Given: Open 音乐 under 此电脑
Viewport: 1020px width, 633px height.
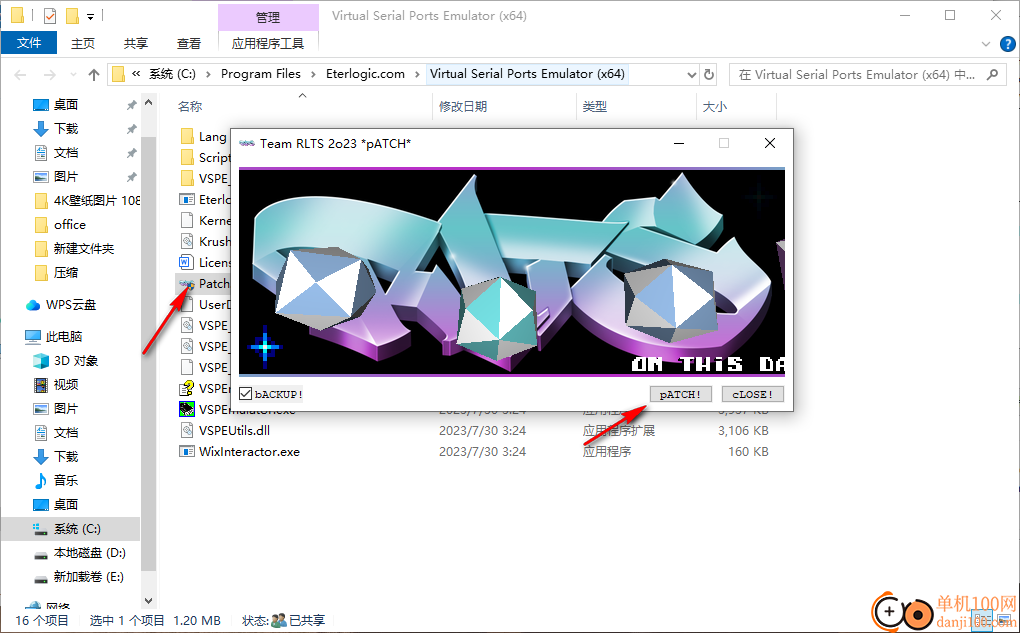Looking at the screenshot, I should pos(66,480).
